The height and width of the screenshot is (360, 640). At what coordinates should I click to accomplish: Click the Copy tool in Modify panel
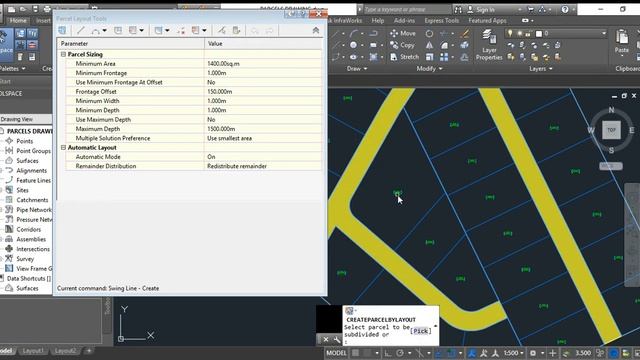tap(402, 45)
